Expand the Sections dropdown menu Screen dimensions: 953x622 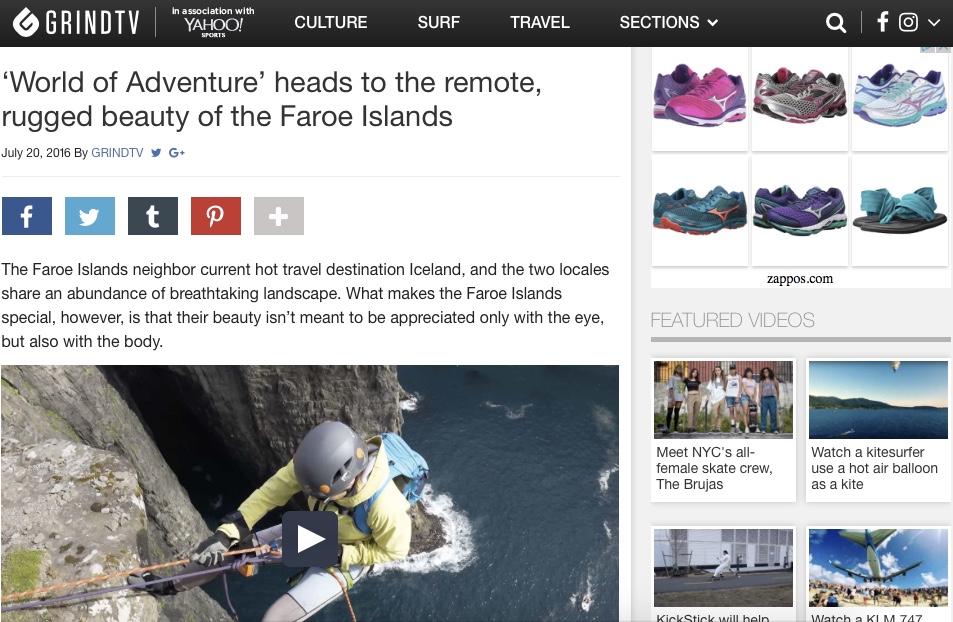click(x=669, y=22)
